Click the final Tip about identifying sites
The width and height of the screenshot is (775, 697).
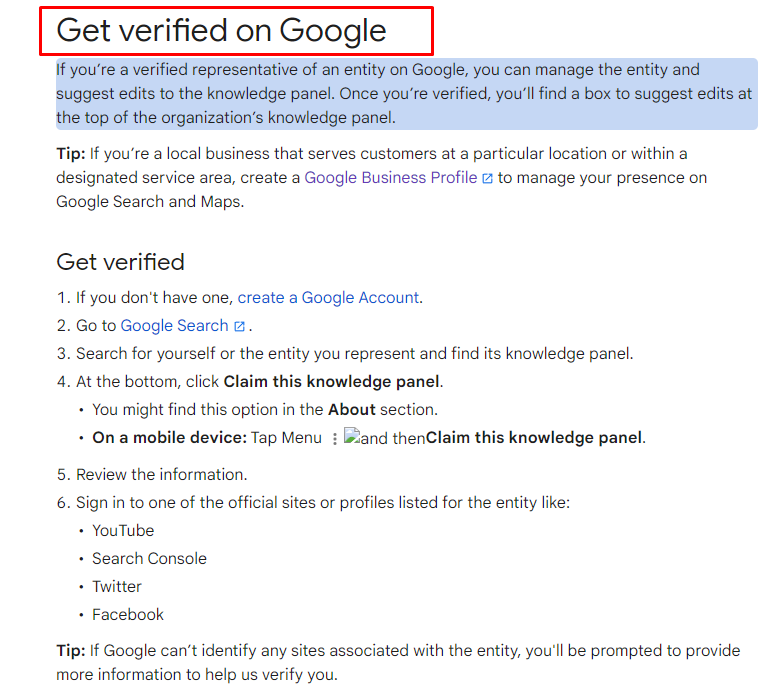[398, 662]
